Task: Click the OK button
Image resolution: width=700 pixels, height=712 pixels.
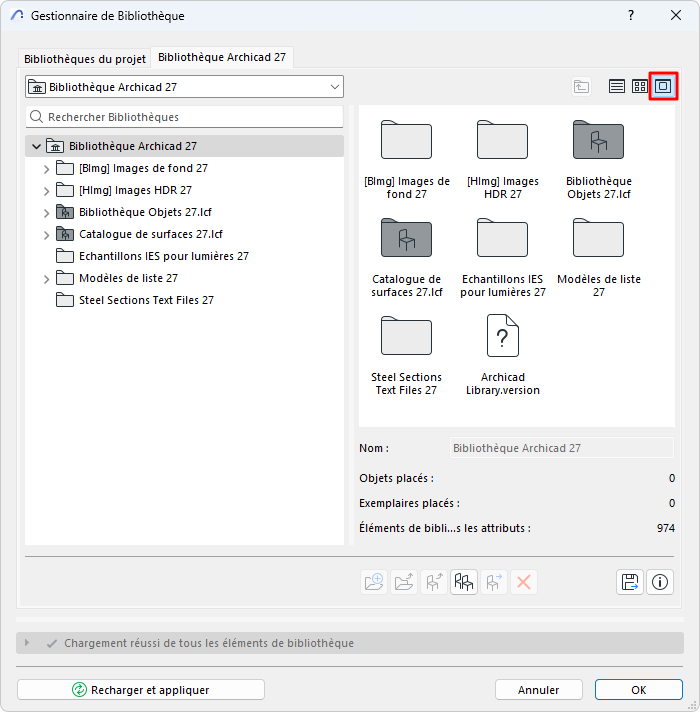Action: tap(639, 690)
